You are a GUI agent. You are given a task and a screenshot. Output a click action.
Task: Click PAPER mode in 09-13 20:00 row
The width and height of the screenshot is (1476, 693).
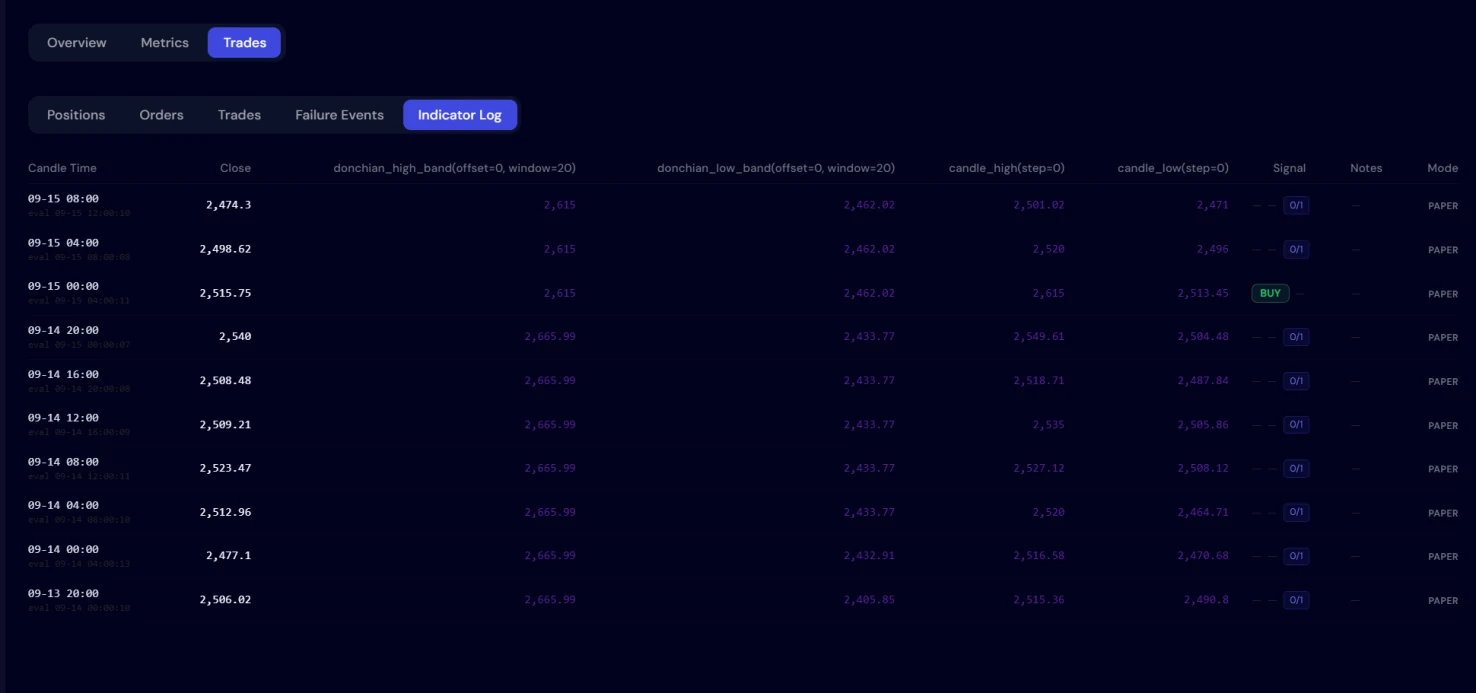[x=1443, y=601]
